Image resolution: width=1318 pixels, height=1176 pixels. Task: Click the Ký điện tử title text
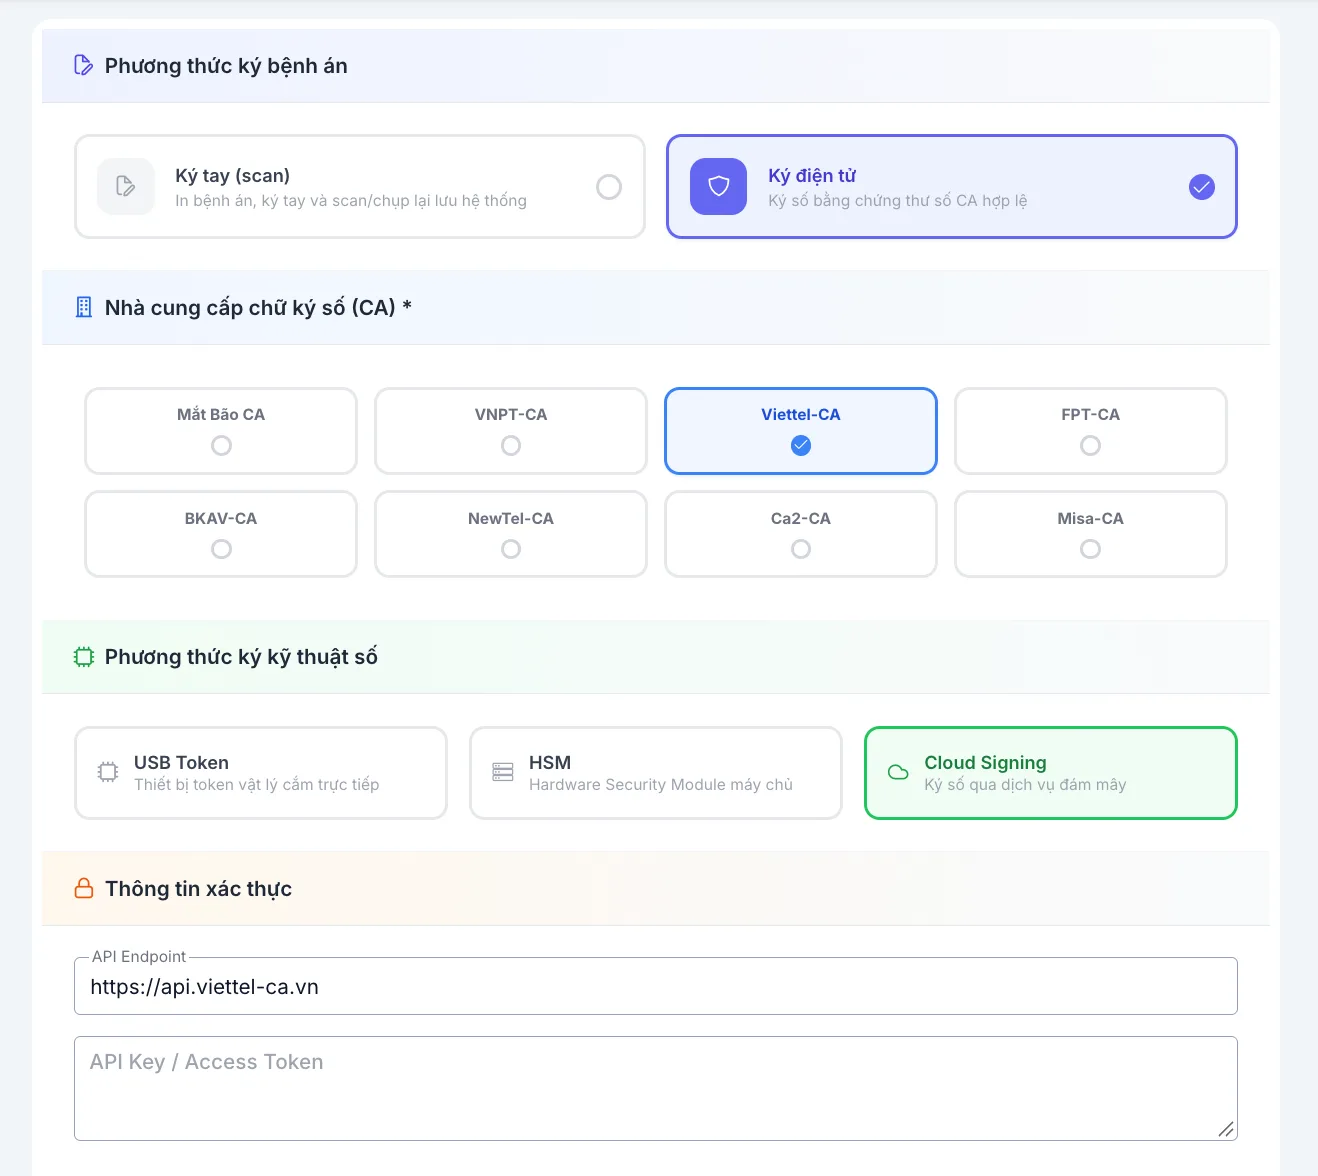click(812, 176)
